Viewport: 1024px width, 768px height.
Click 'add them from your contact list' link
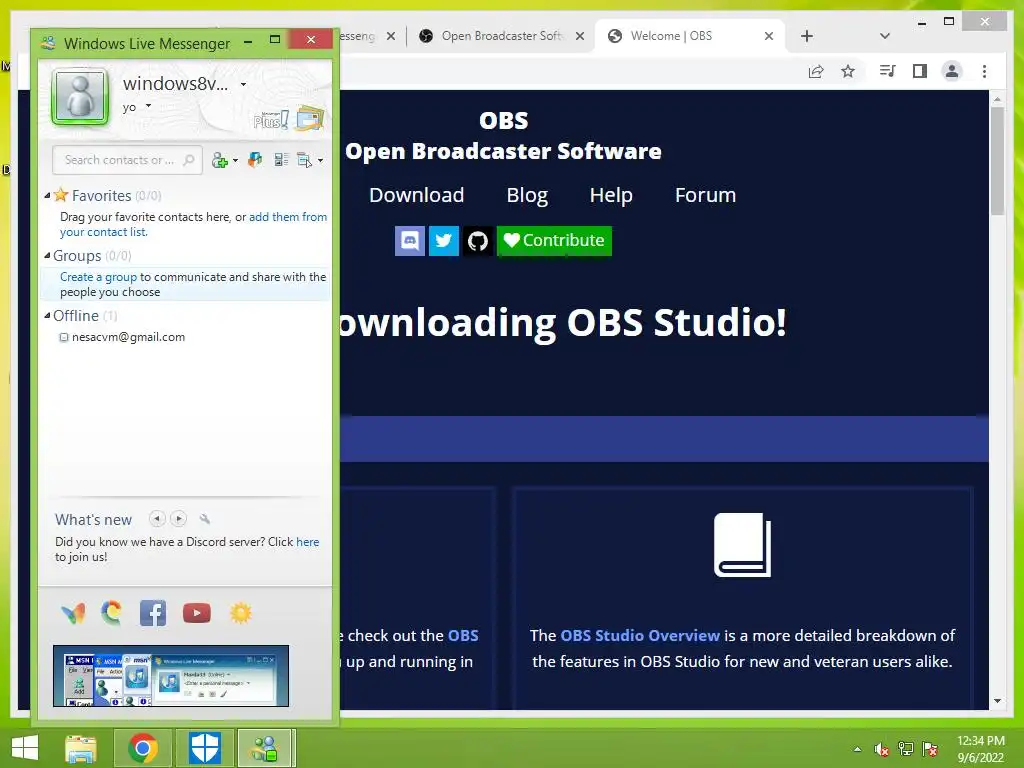[193, 224]
